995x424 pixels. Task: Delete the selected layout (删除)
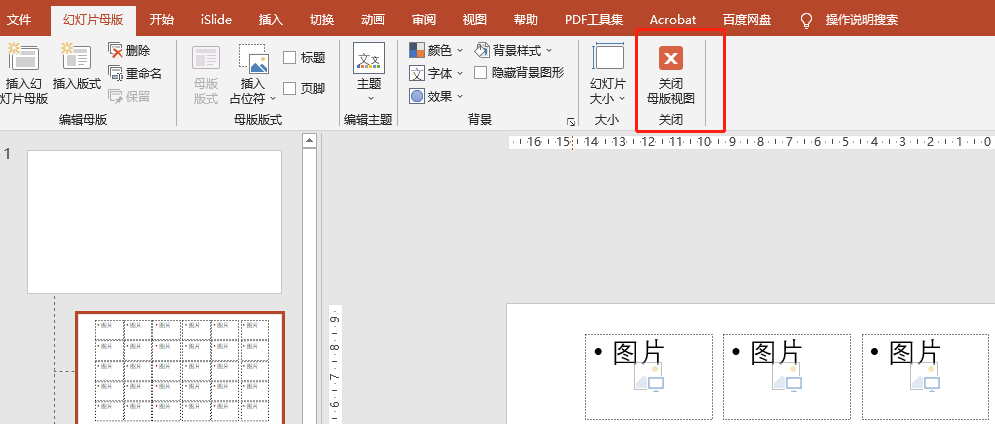(x=129, y=50)
